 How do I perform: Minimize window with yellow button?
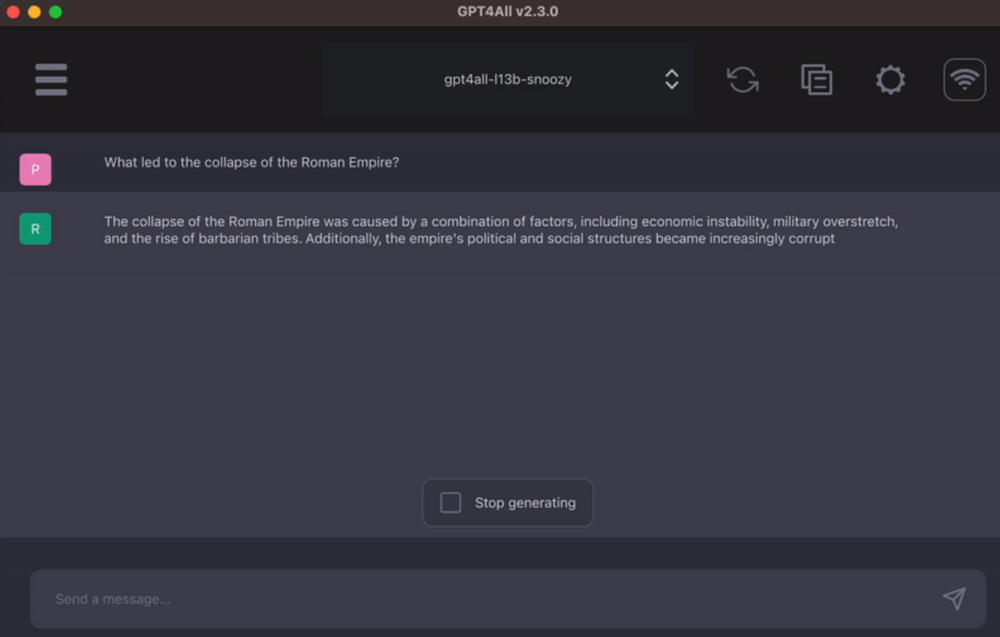click(x=34, y=12)
